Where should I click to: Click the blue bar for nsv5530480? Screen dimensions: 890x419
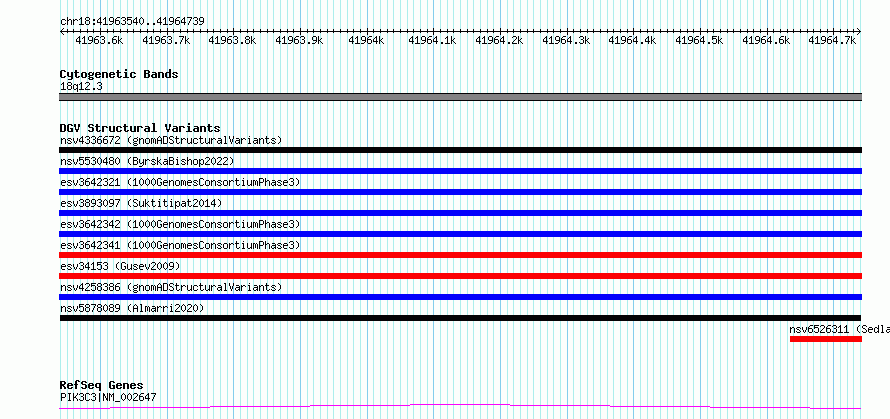(x=460, y=171)
